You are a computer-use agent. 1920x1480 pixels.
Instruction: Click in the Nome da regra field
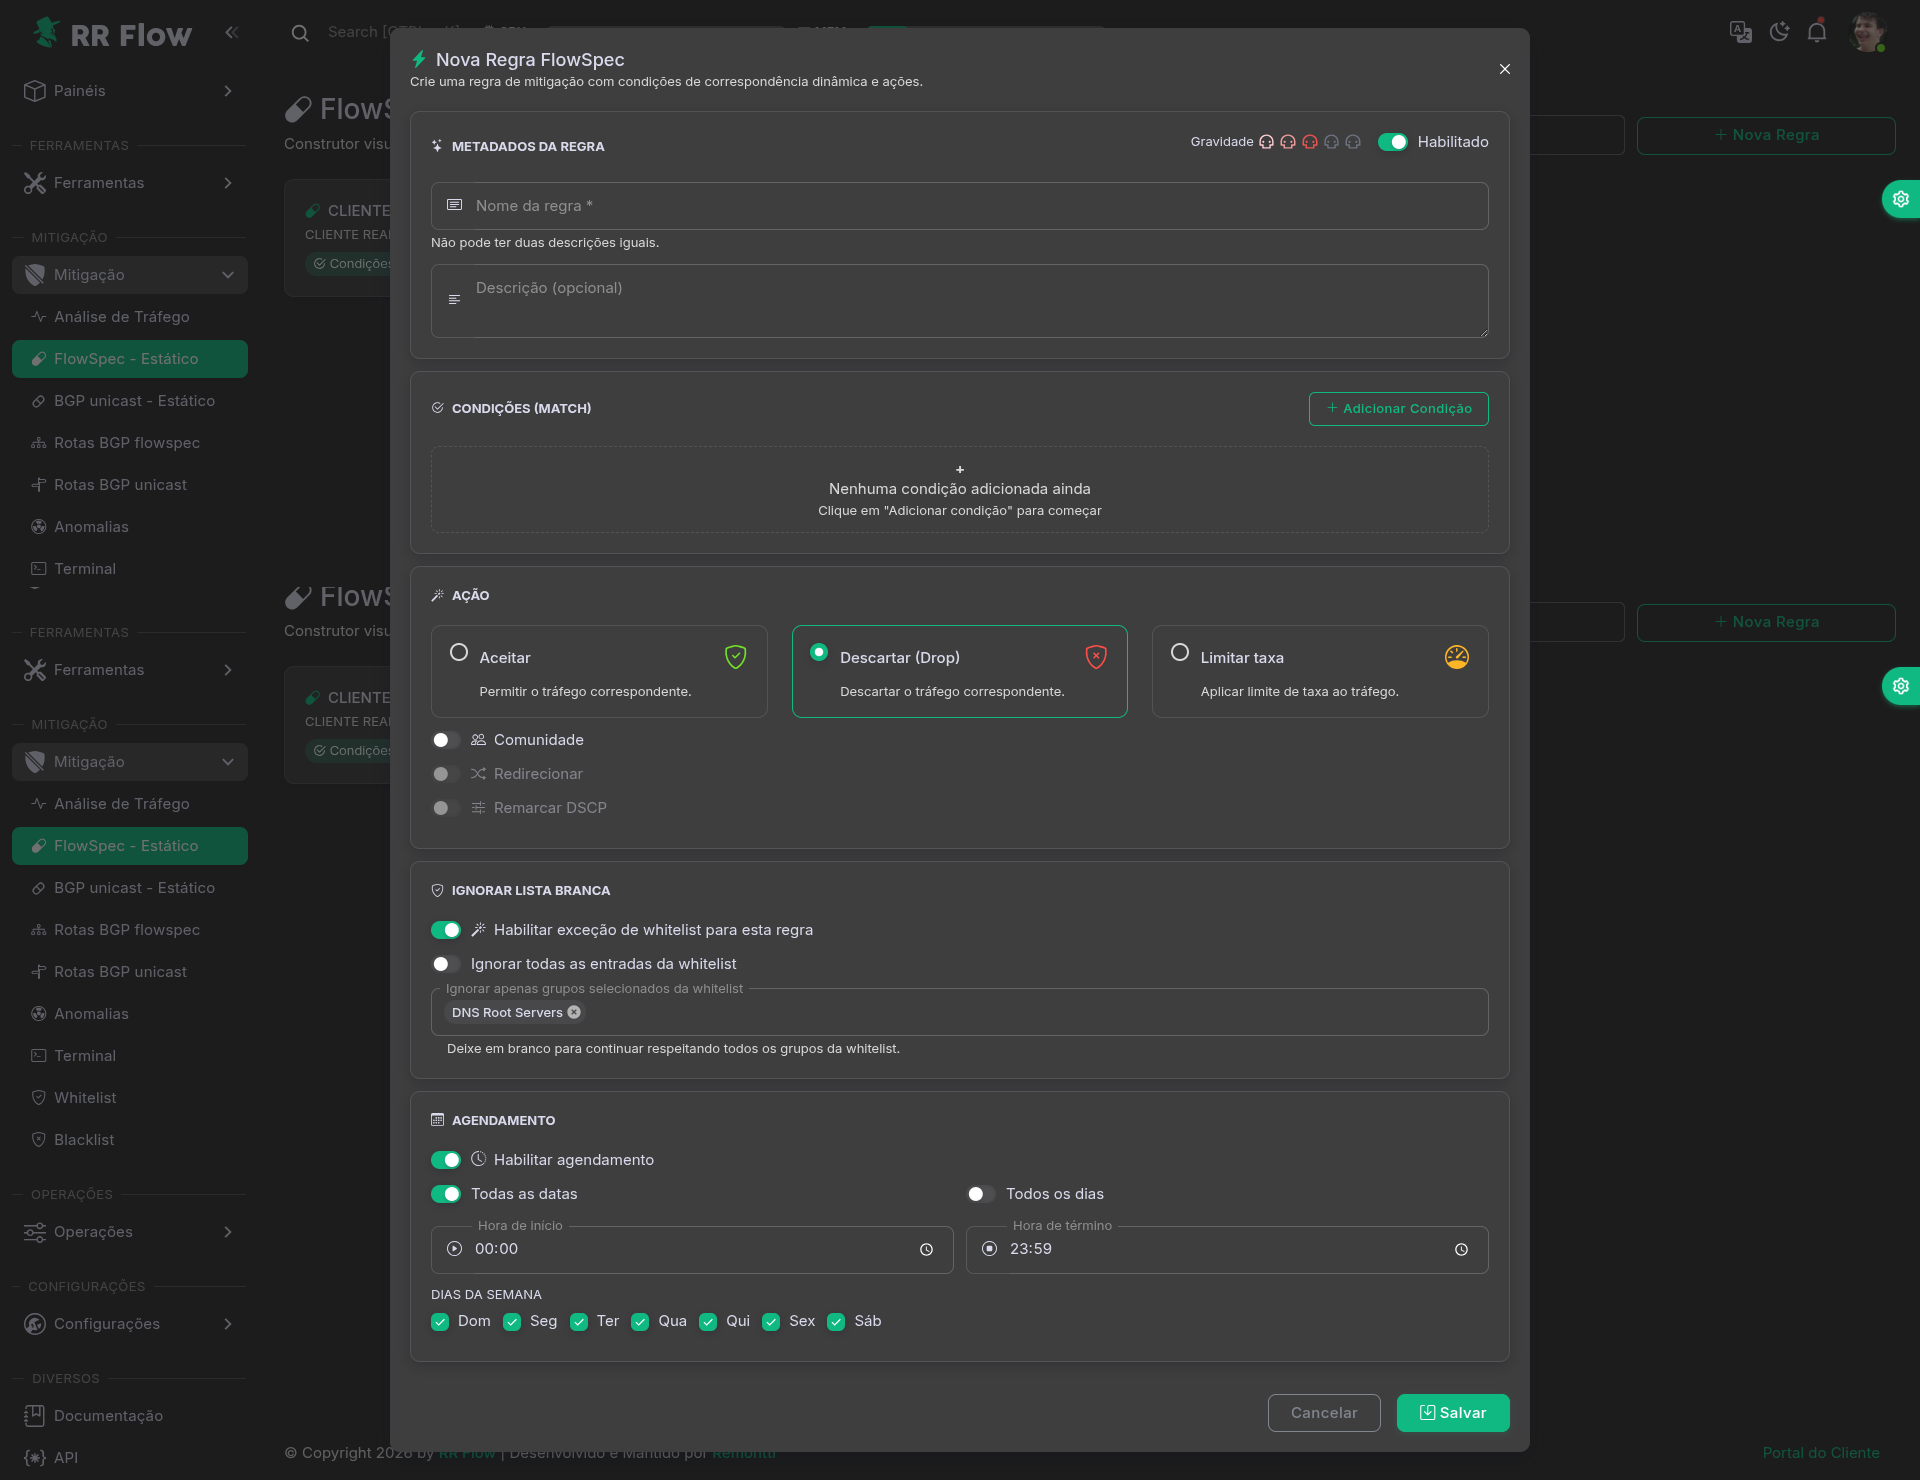(960, 206)
